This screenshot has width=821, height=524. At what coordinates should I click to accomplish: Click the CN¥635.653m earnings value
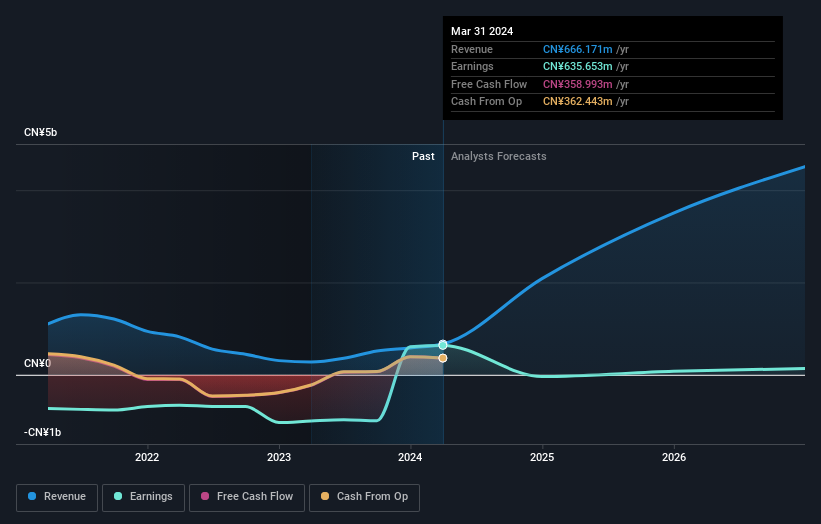tap(578, 66)
